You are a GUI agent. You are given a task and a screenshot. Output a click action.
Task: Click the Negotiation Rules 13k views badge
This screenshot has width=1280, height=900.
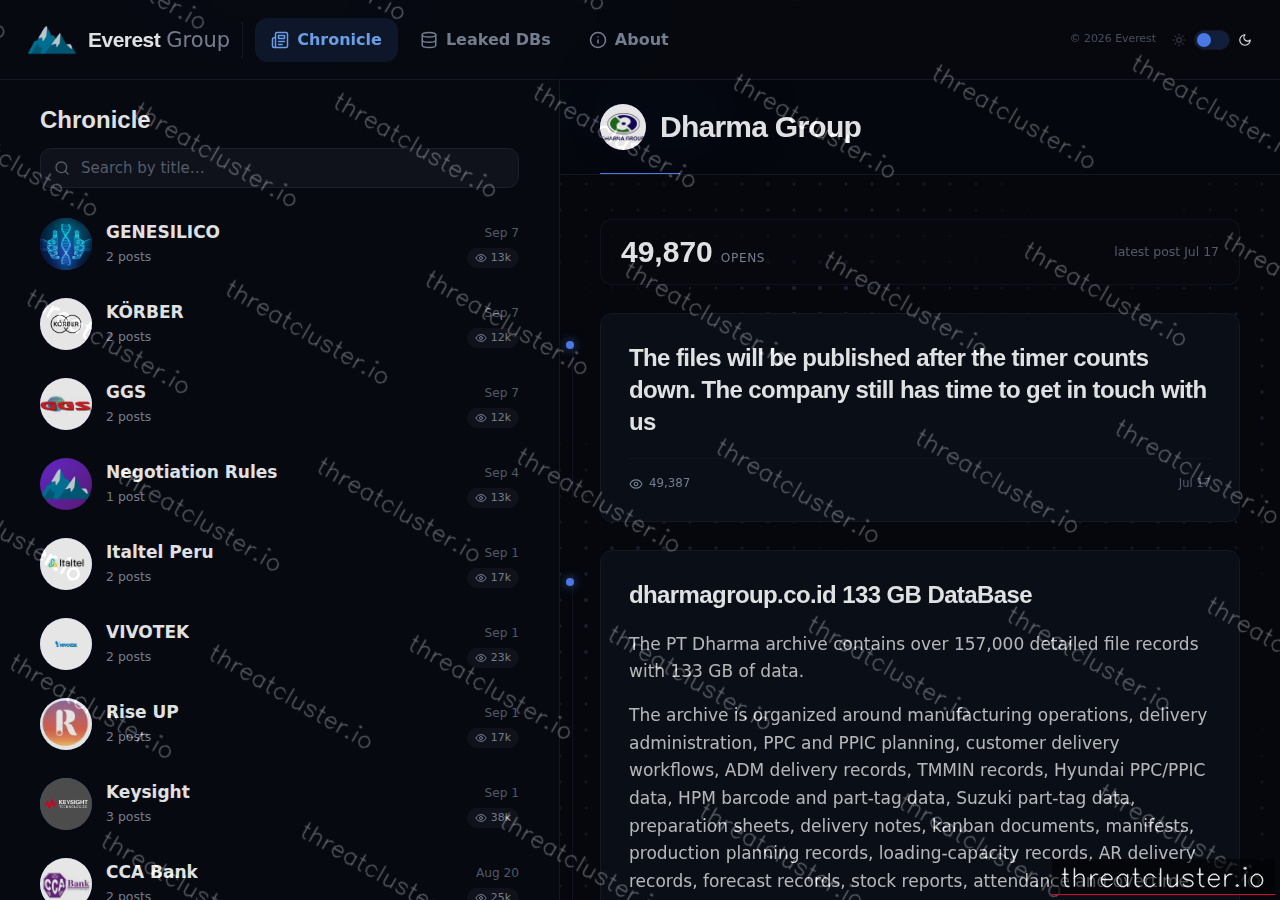(x=493, y=498)
